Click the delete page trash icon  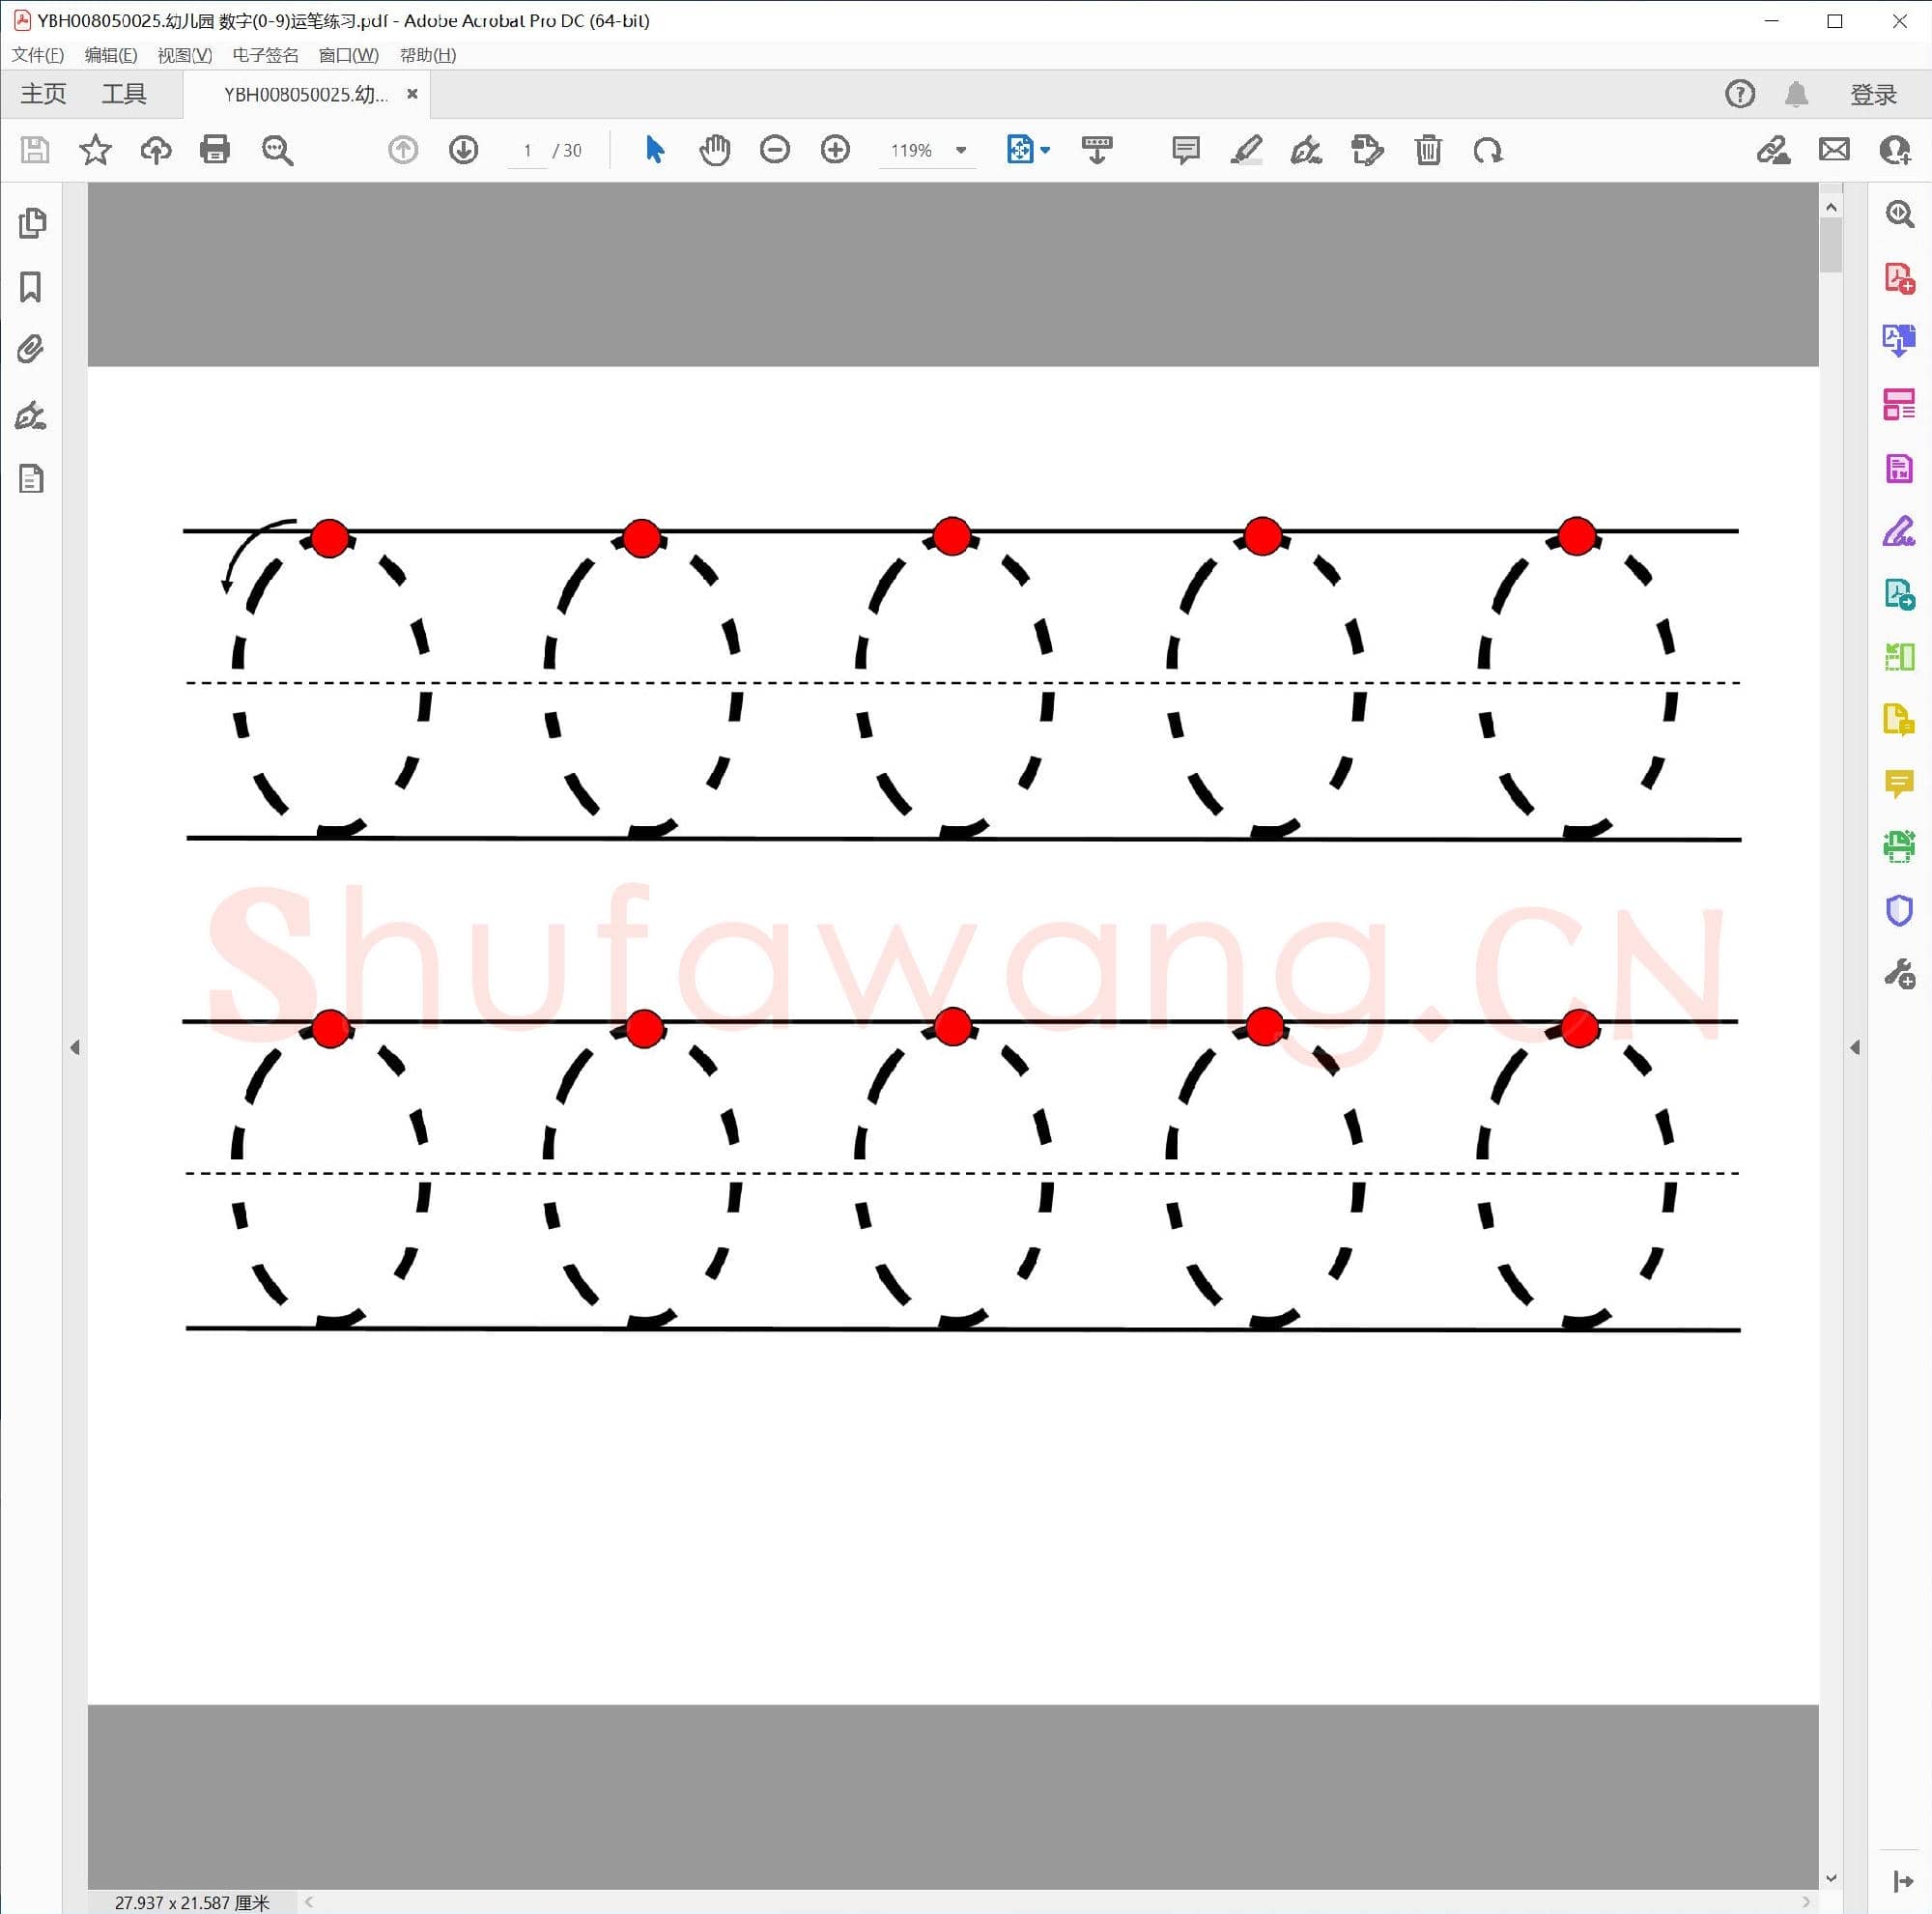(x=1428, y=150)
